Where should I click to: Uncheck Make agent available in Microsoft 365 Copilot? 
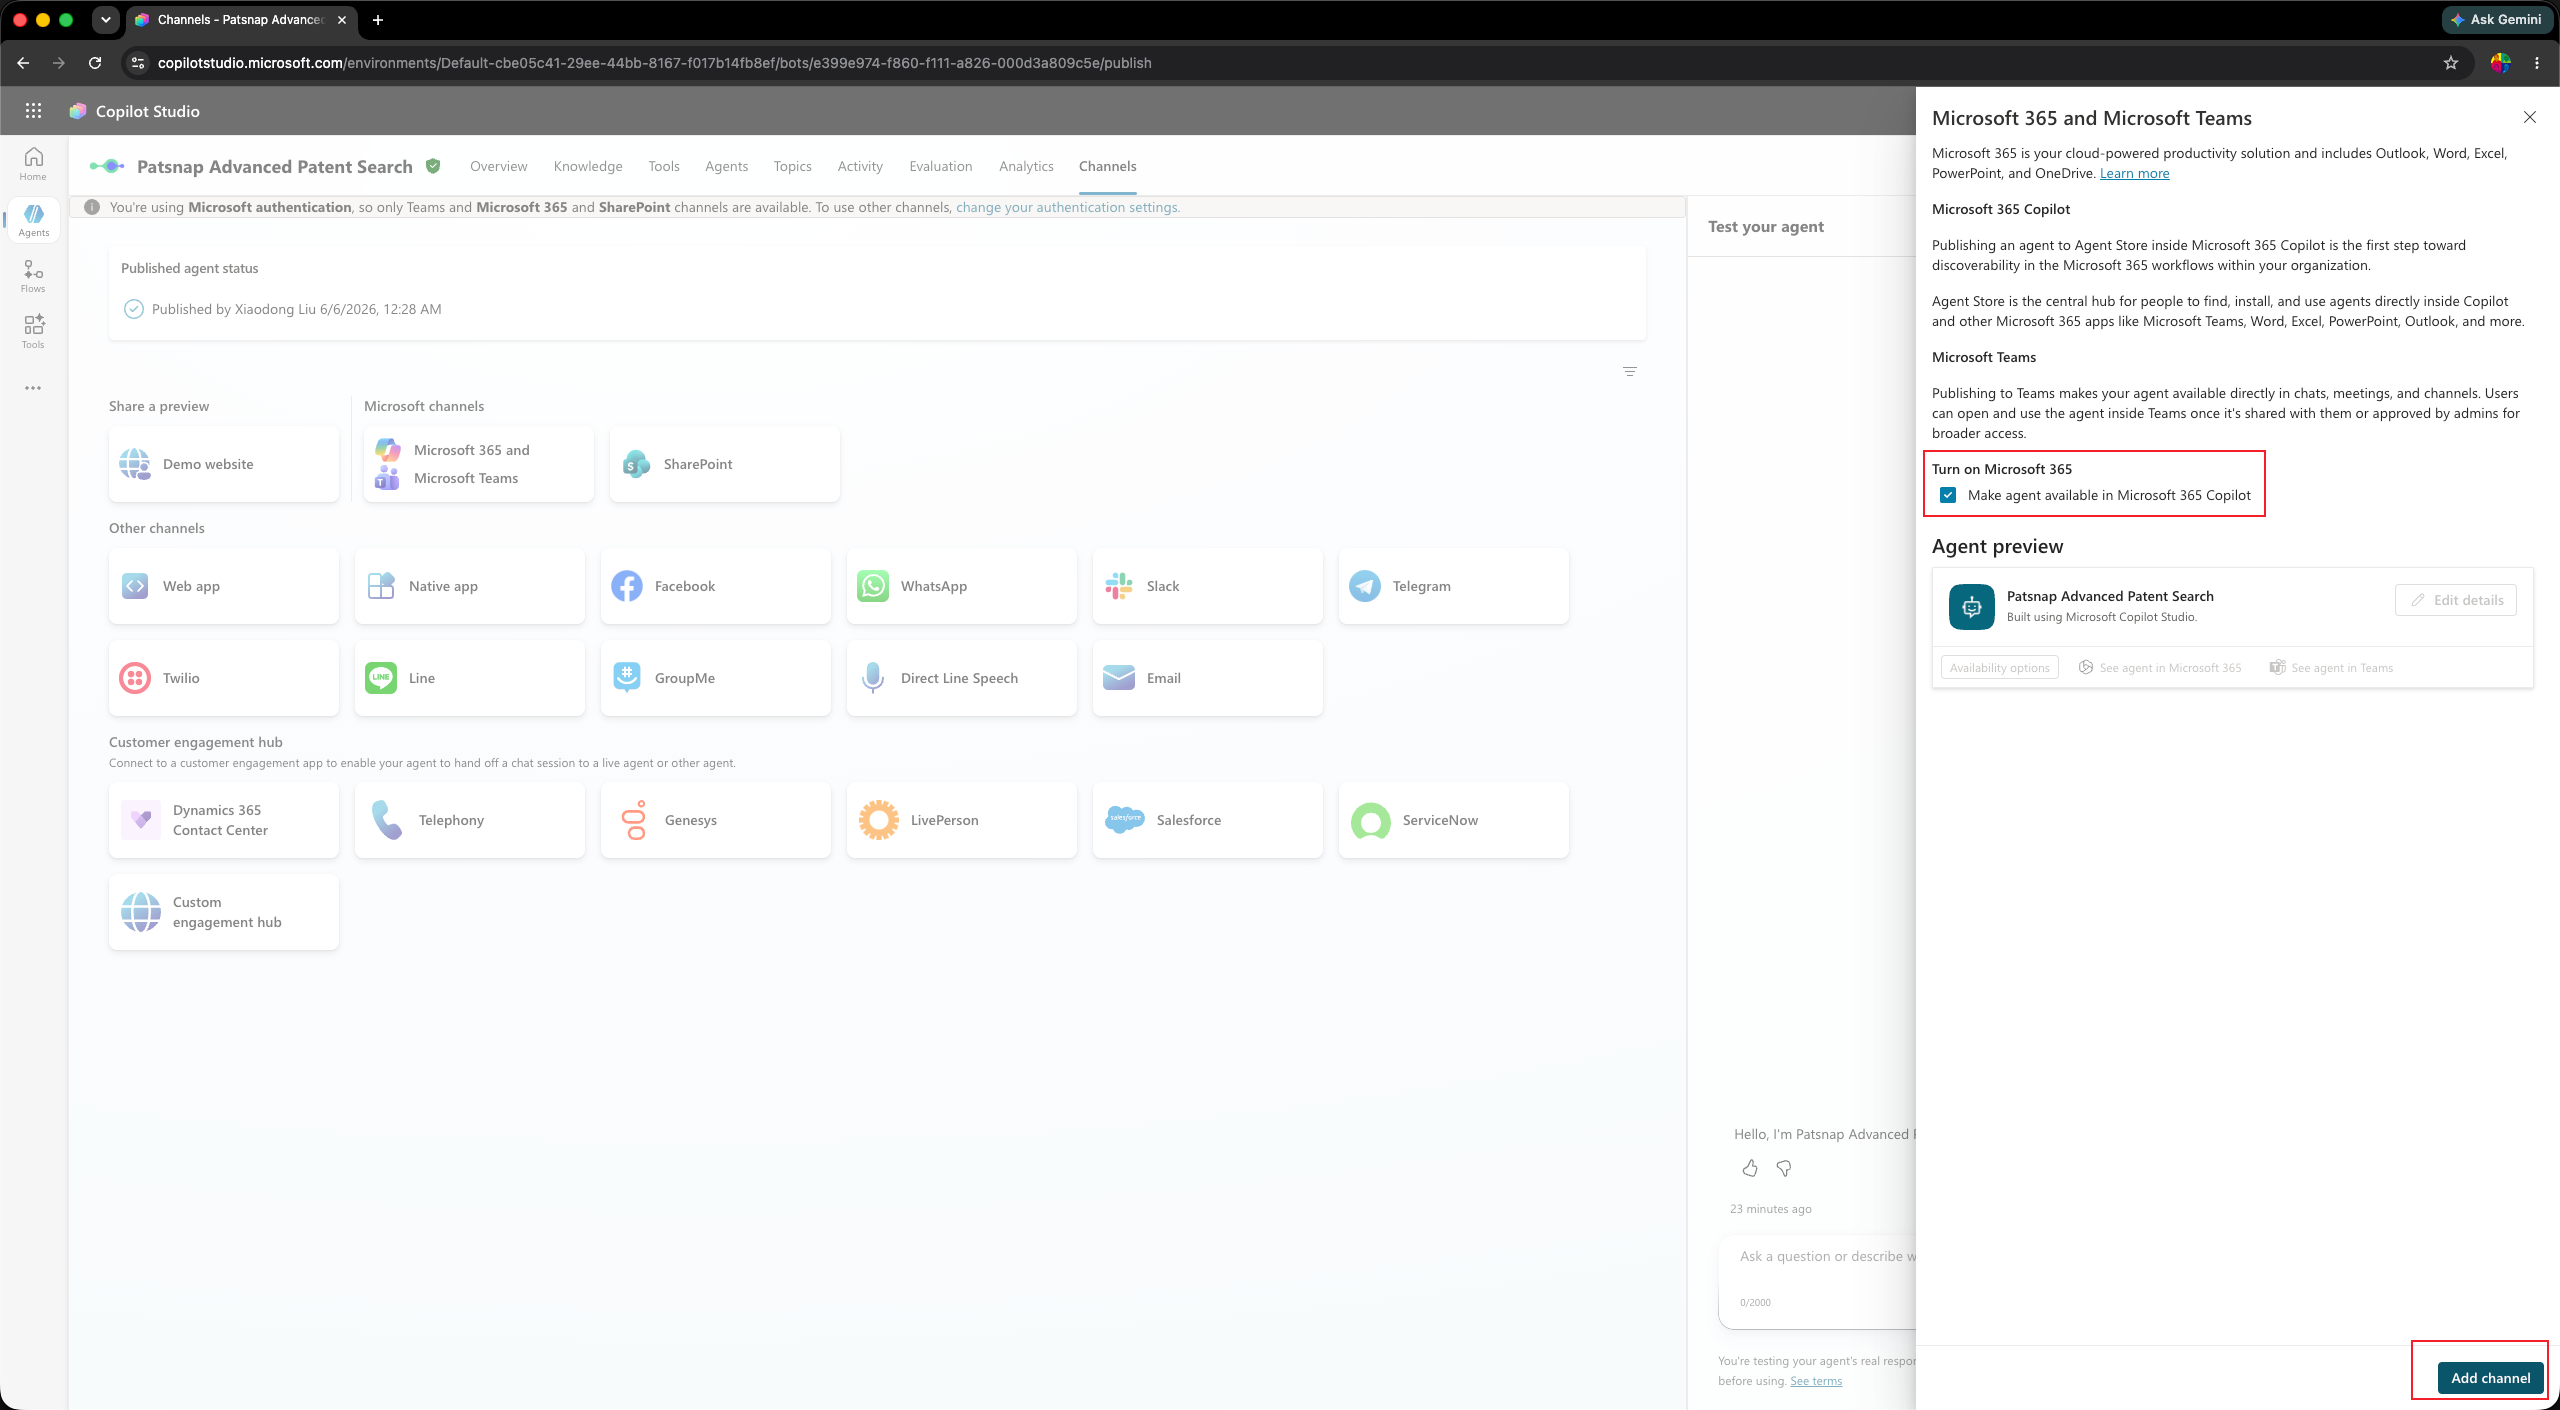1948,495
